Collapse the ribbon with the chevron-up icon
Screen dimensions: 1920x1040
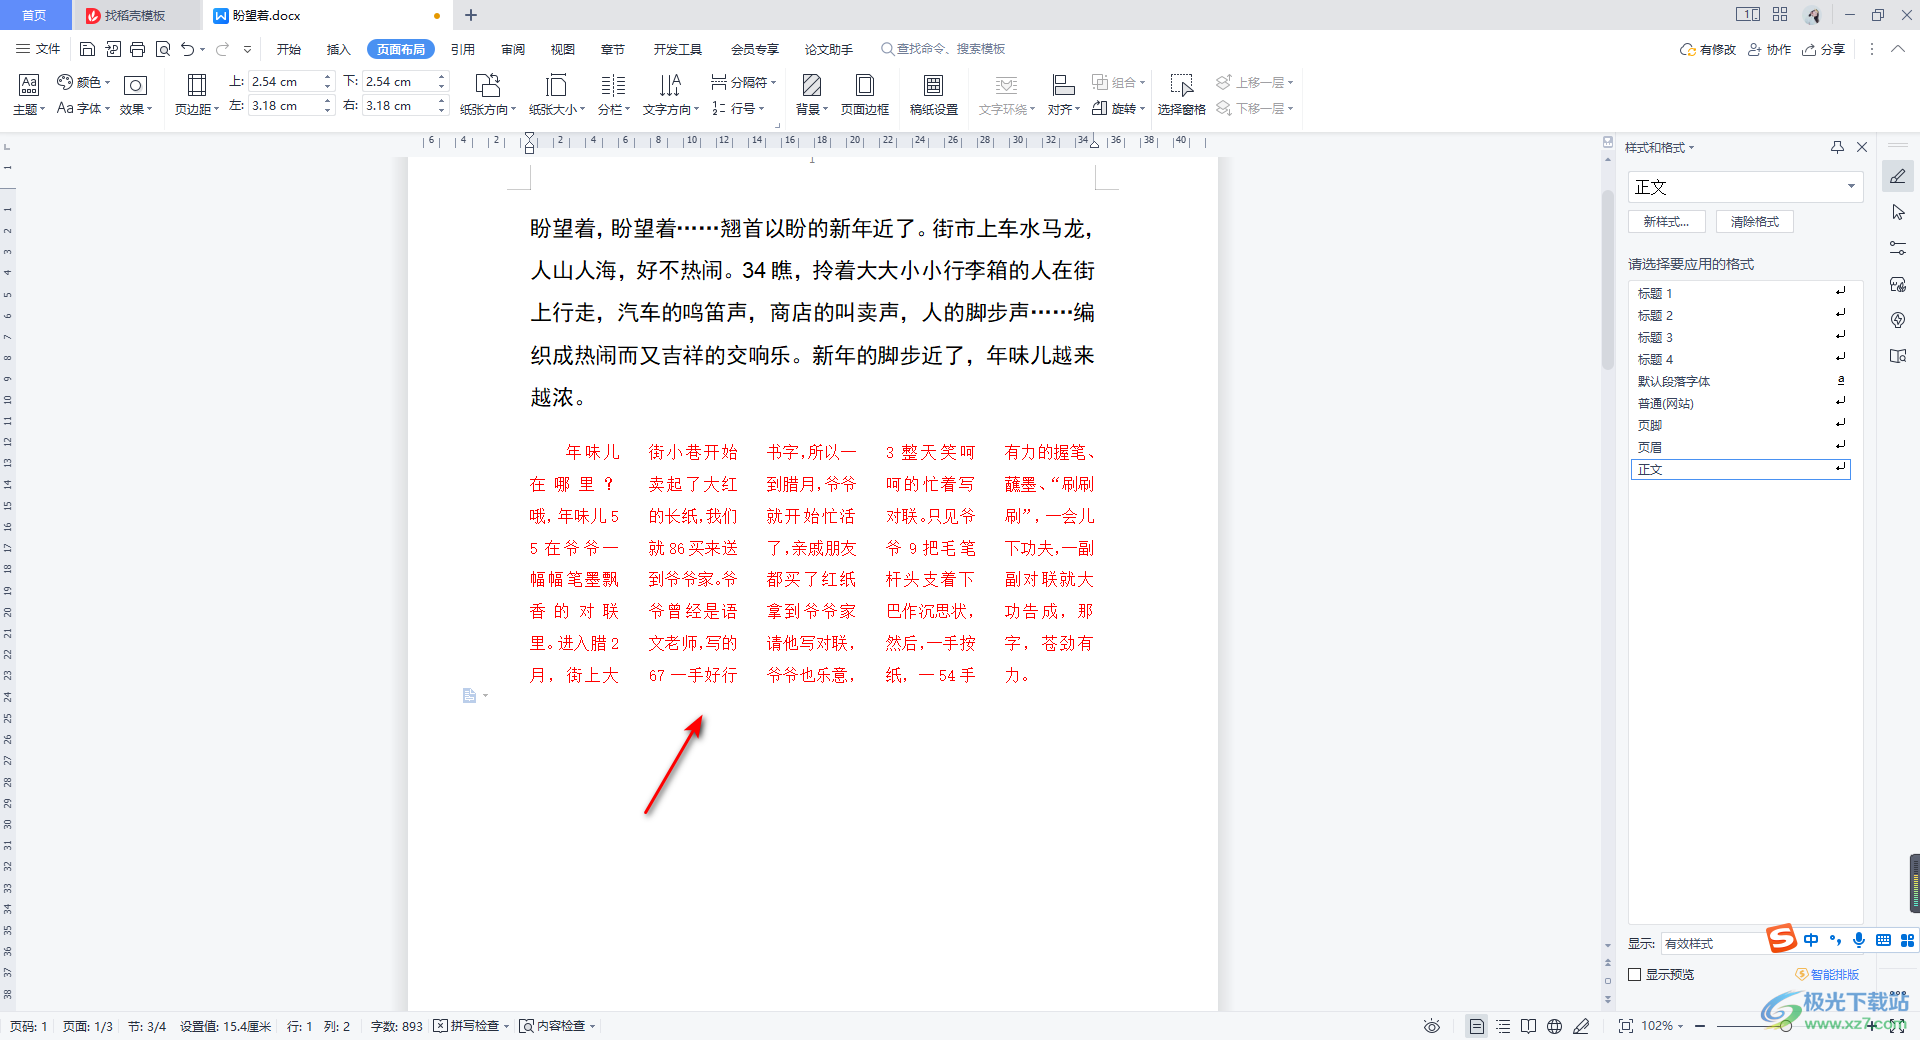pos(1897,49)
